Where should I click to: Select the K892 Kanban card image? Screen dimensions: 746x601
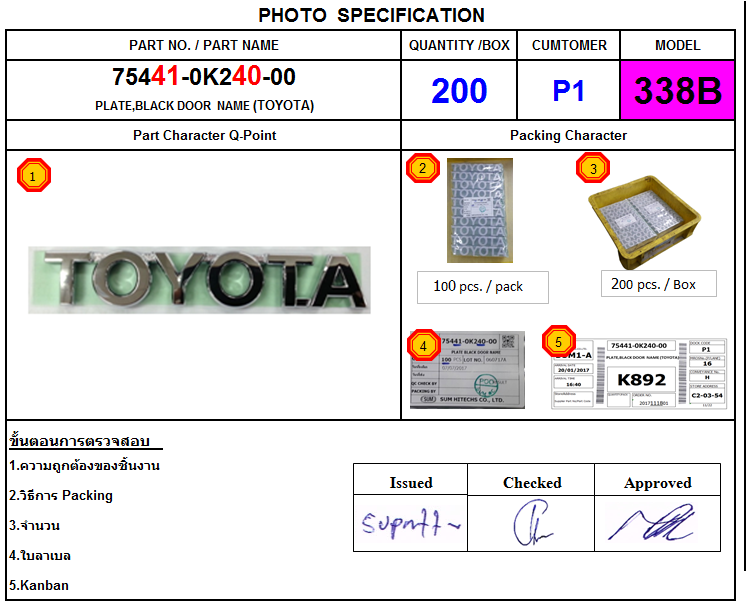(639, 374)
